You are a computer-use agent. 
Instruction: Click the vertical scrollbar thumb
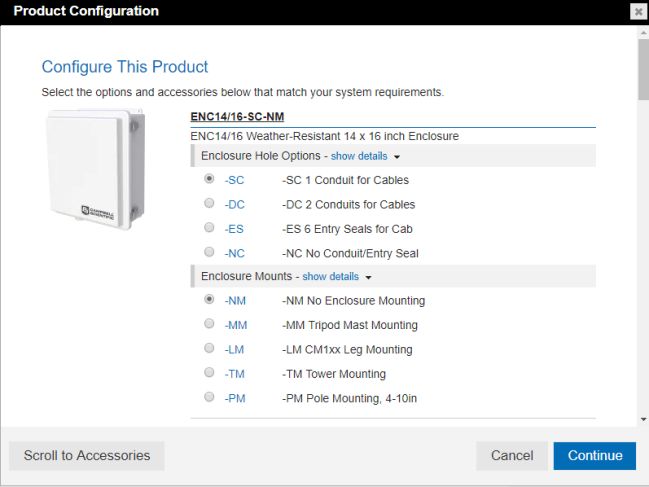(644, 70)
